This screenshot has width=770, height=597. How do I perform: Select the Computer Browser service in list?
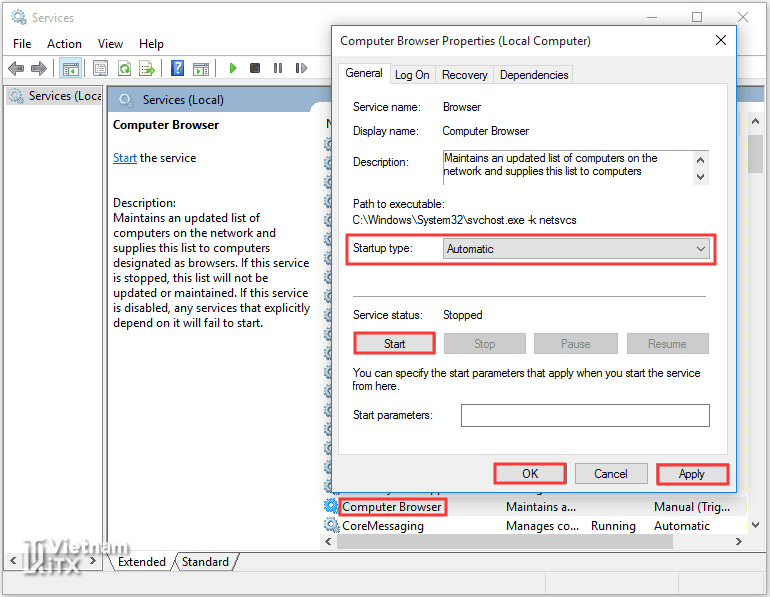click(x=392, y=507)
